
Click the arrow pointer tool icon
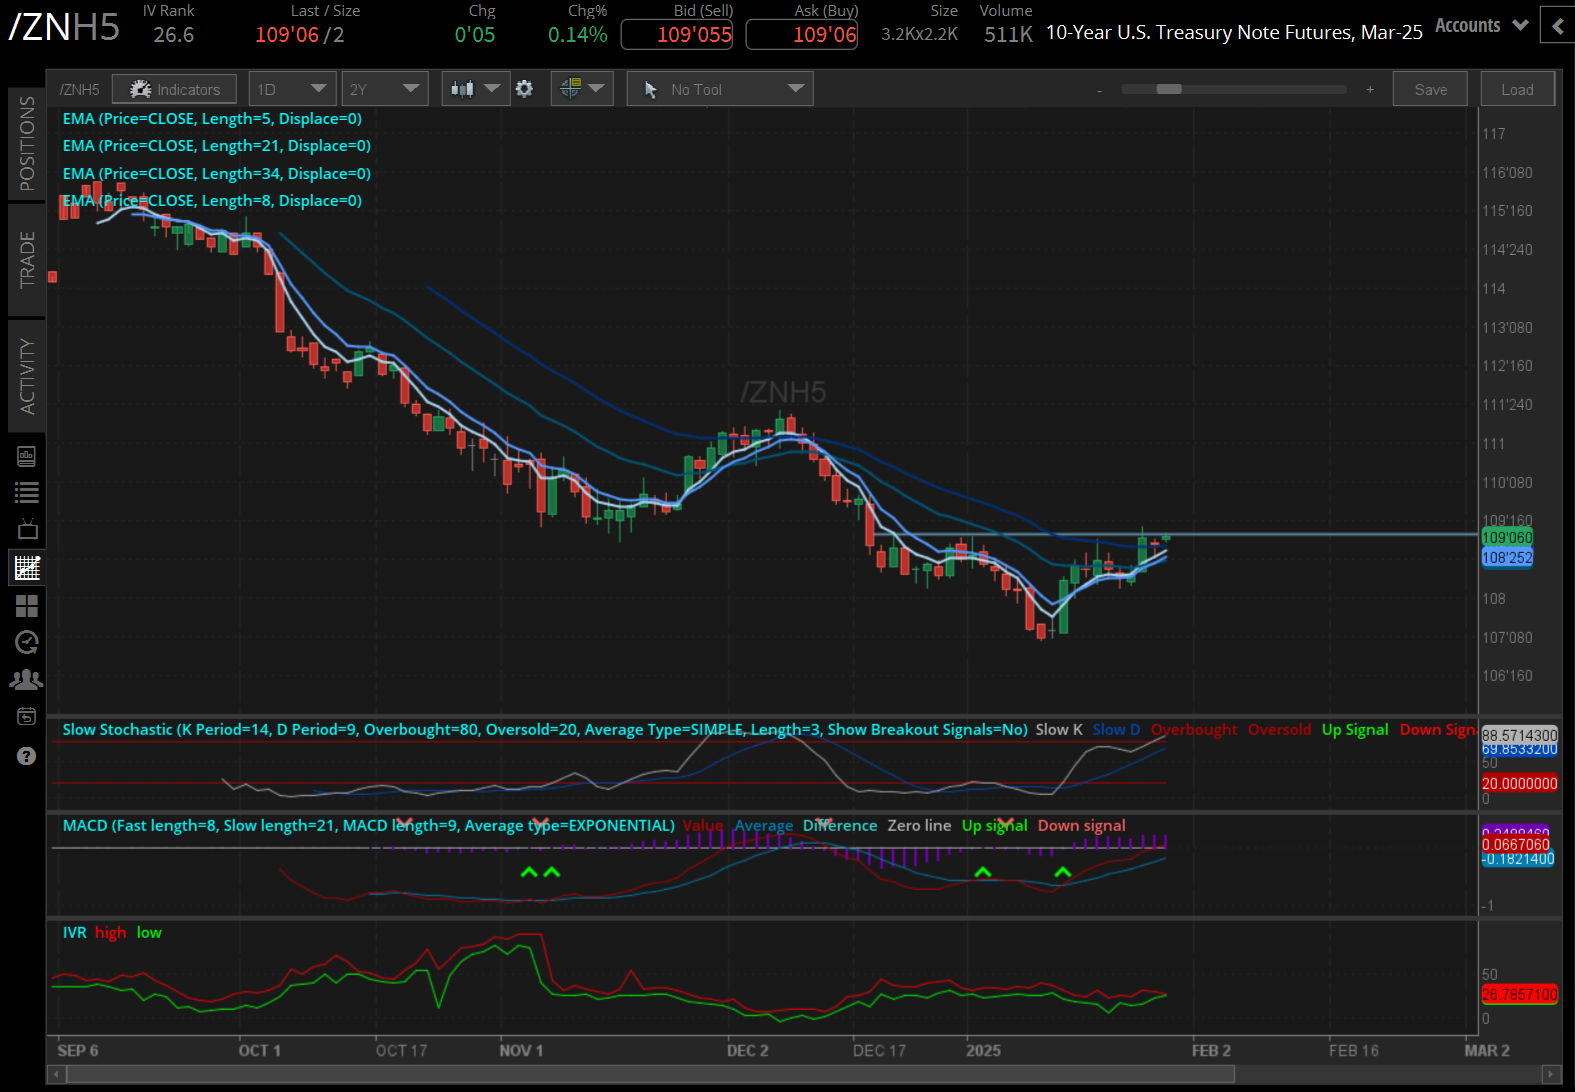651,90
